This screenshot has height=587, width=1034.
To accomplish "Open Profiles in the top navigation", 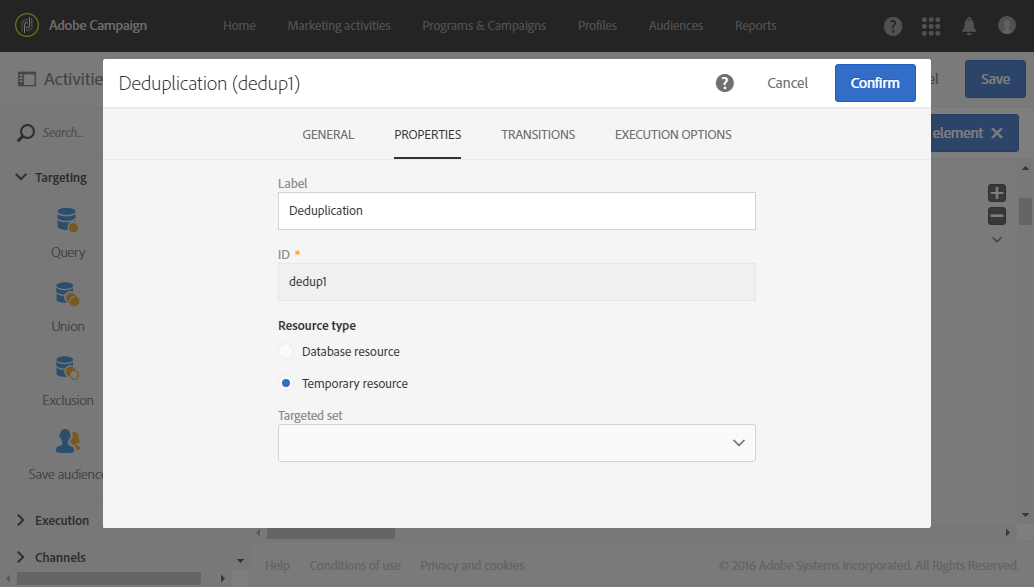I will tap(597, 26).
